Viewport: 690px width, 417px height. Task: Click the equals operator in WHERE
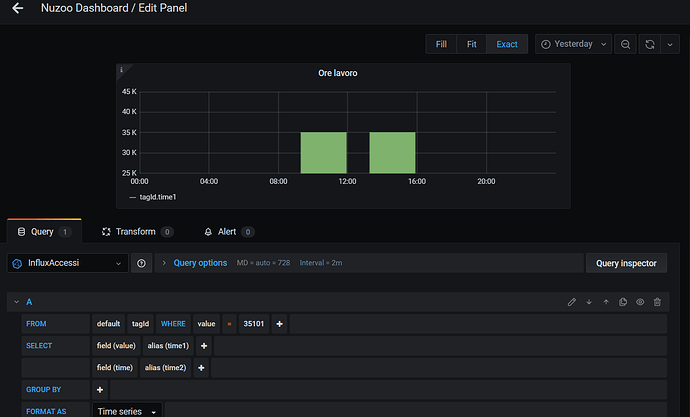[229, 324]
